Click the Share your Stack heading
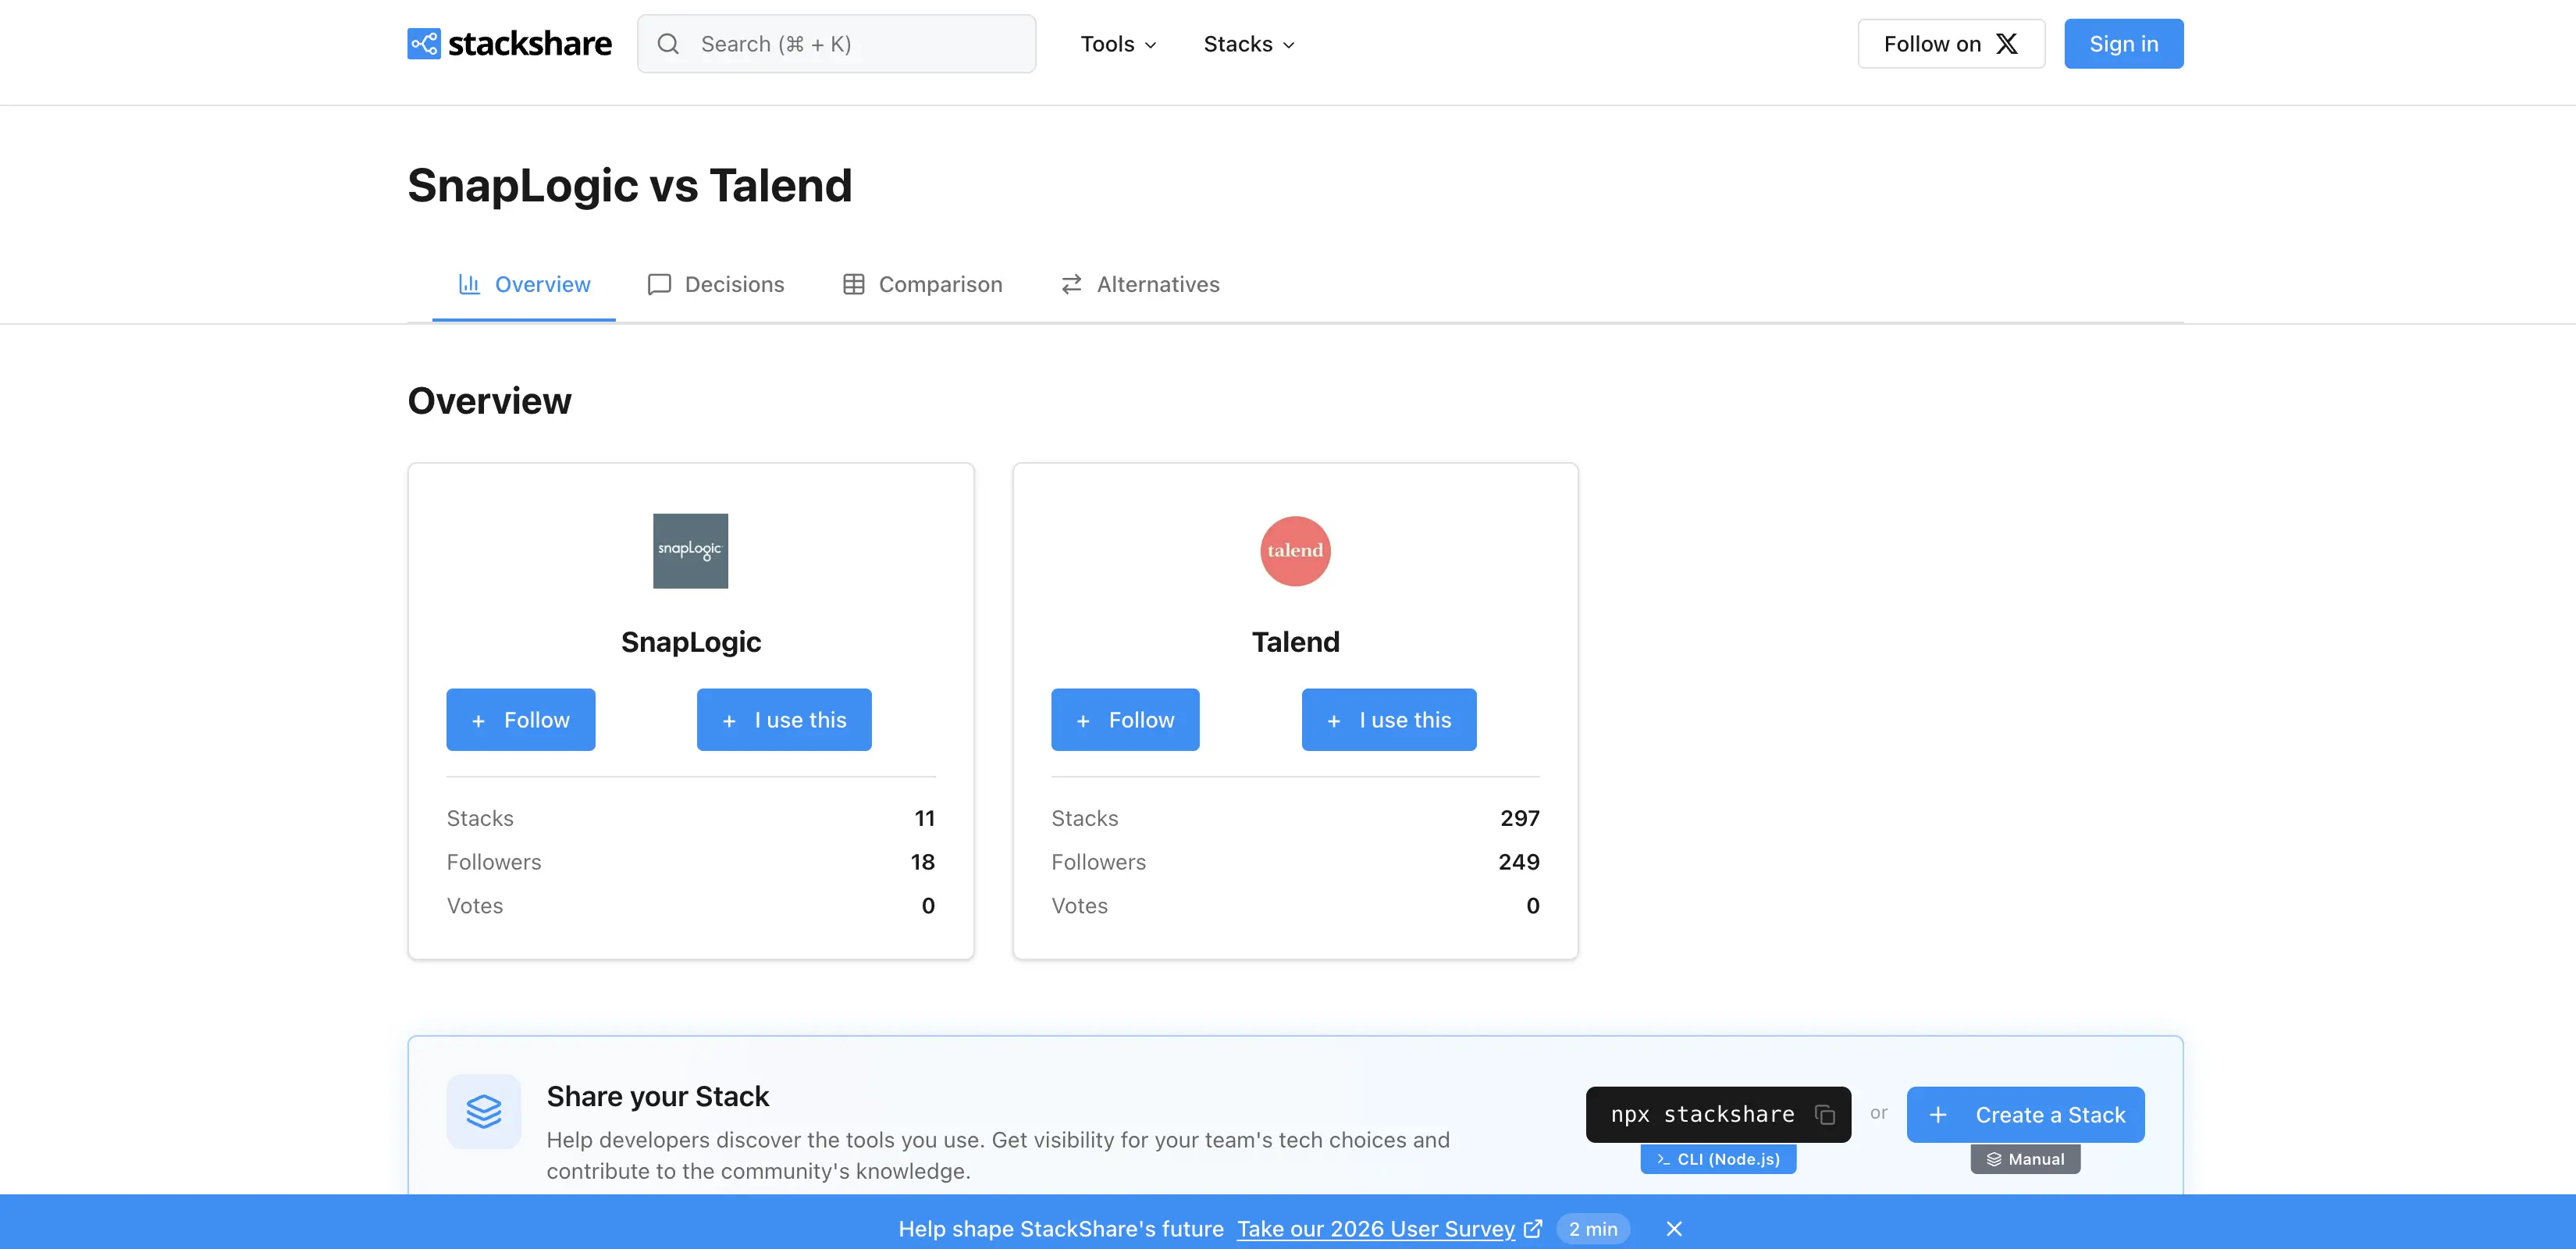 click(x=658, y=1097)
